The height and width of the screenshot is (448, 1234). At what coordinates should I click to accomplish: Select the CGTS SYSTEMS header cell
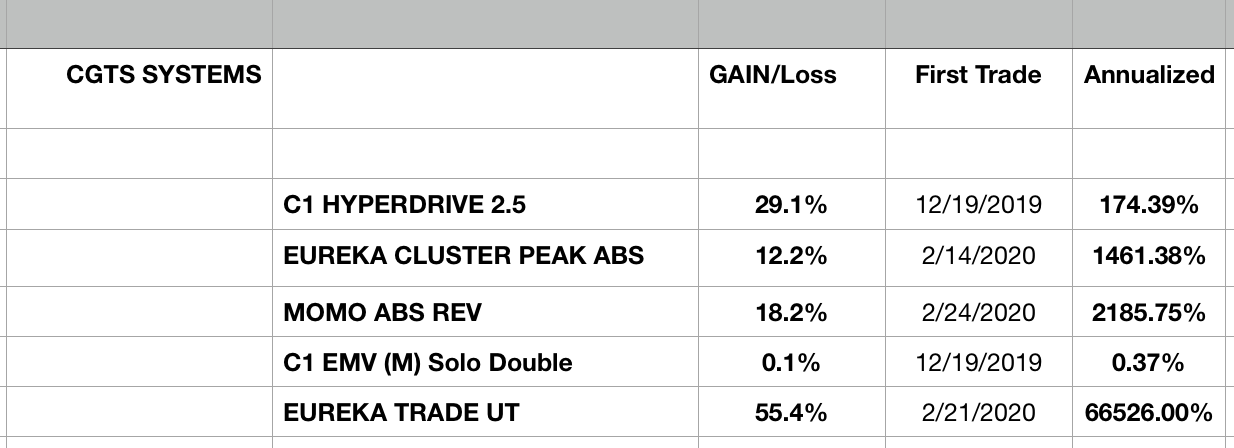[165, 75]
